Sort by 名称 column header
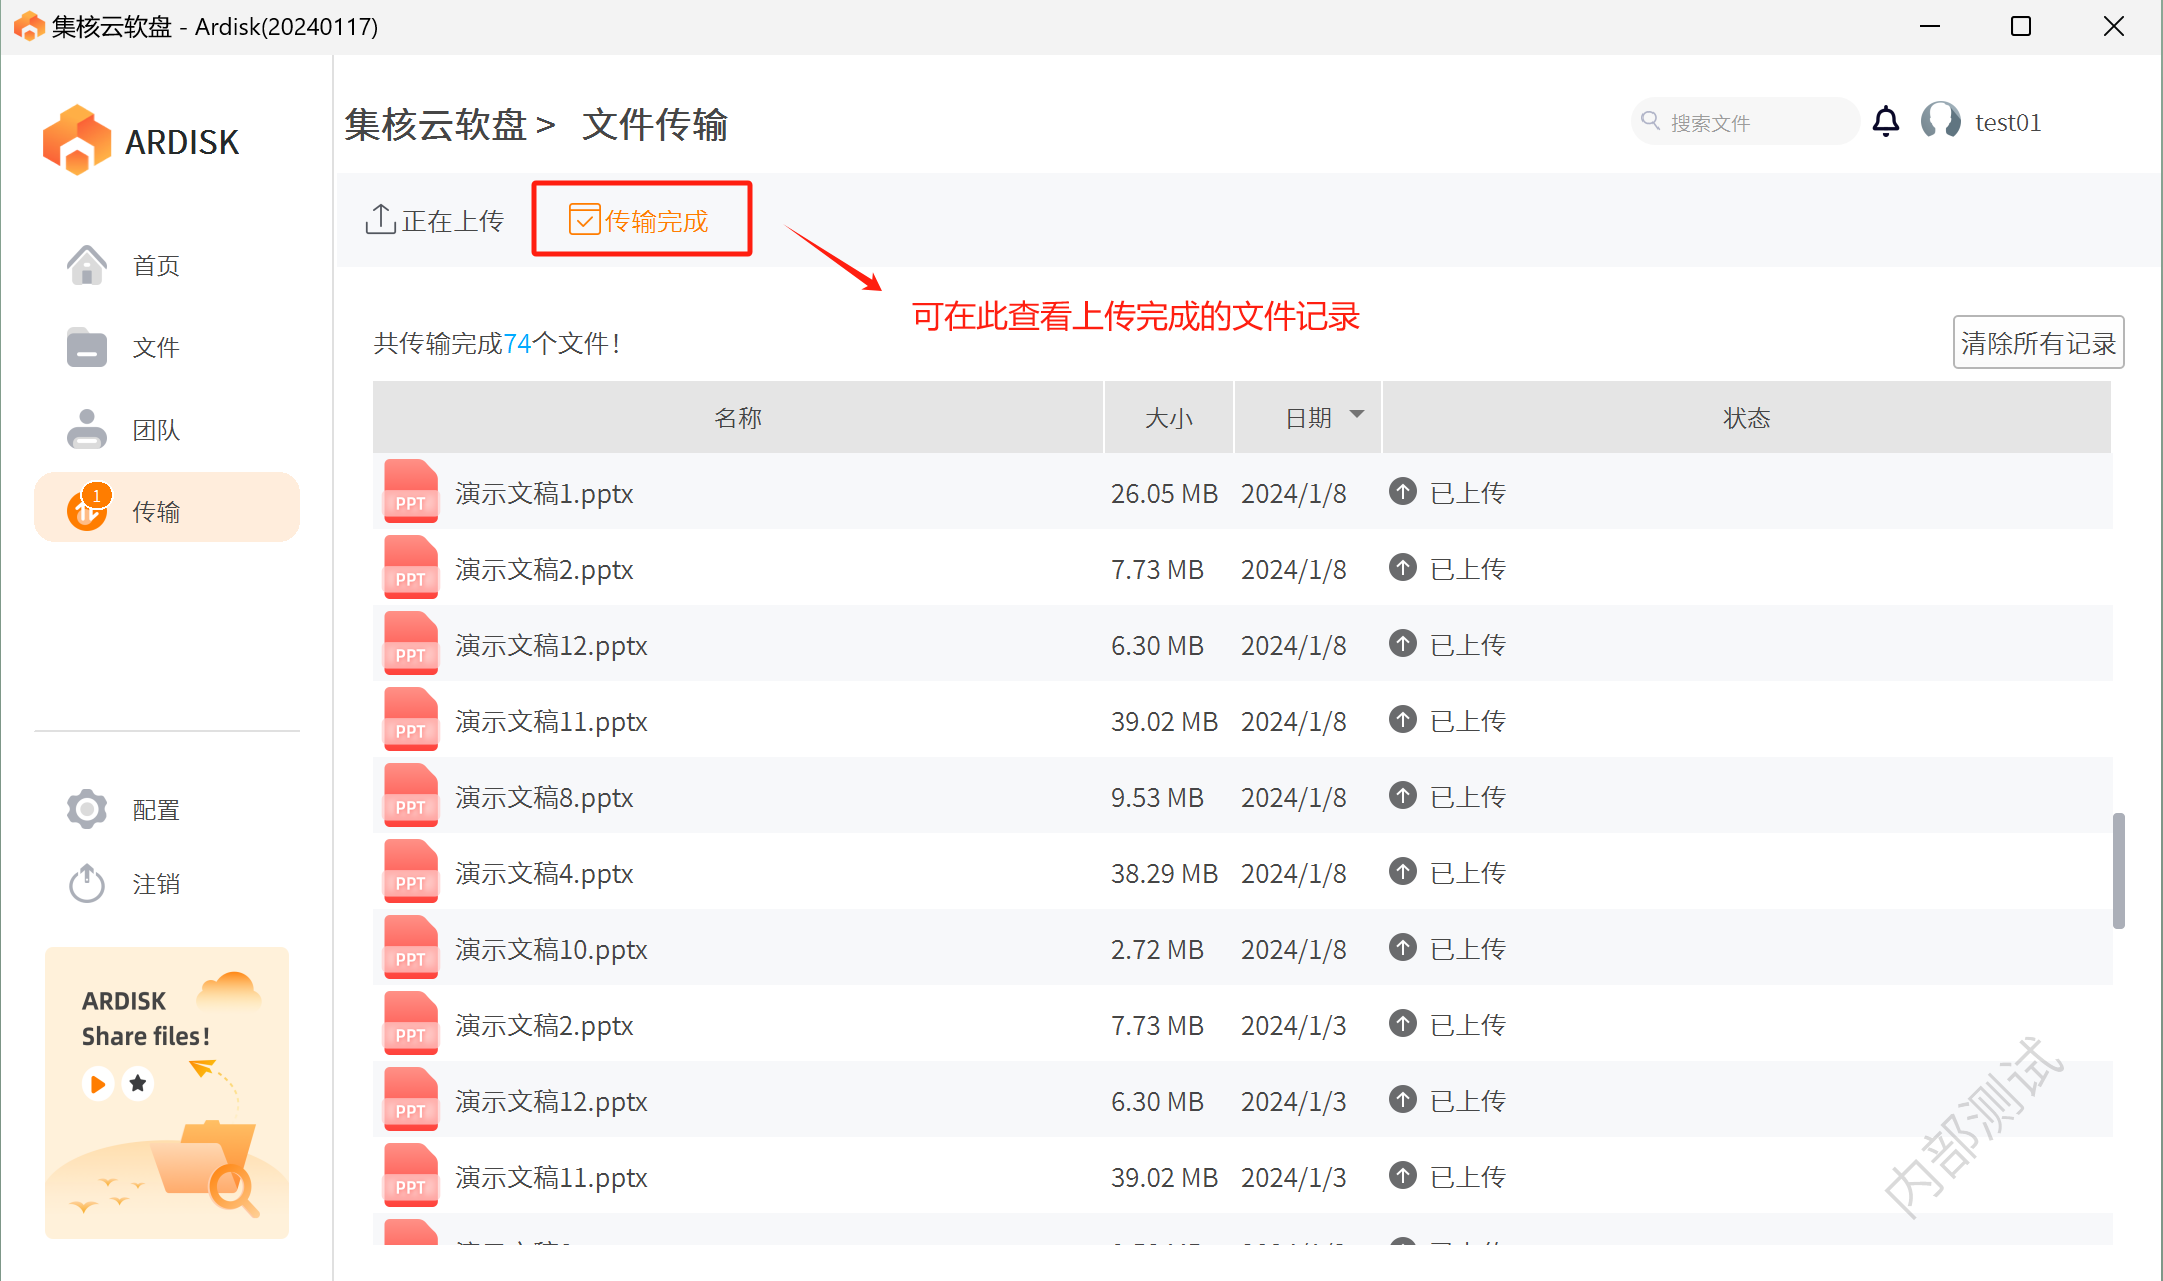2163x1281 pixels. [x=738, y=418]
